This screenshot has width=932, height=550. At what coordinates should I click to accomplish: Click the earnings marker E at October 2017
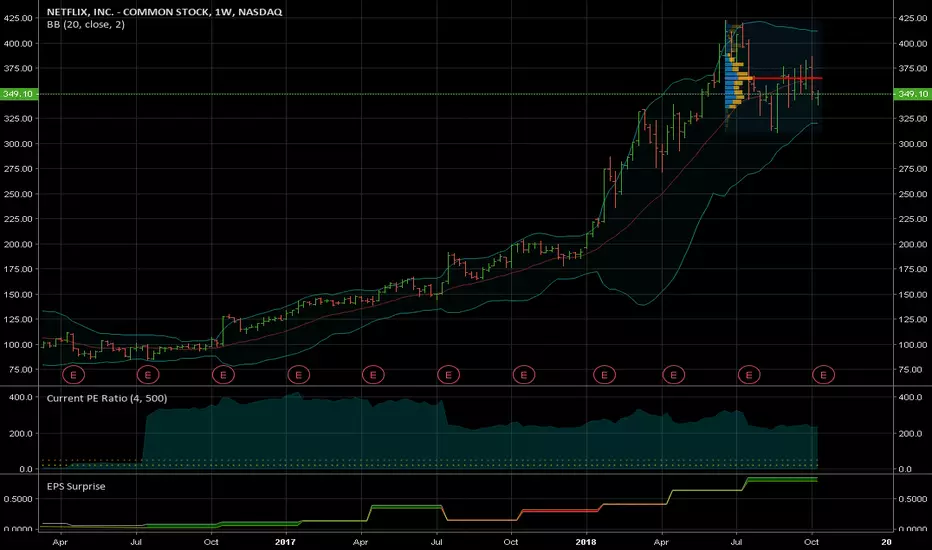pos(524,375)
